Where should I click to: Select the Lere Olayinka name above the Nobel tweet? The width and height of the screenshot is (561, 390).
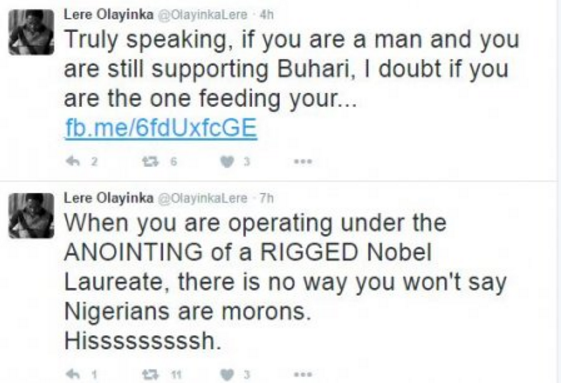[108, 198]
